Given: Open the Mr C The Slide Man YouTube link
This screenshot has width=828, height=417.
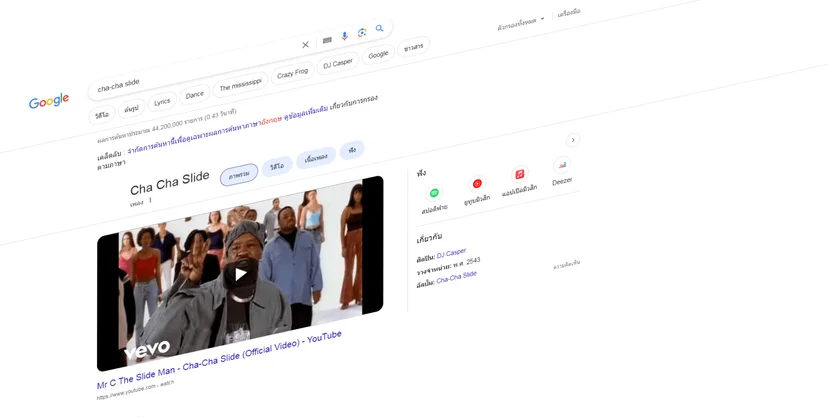Looking at the screenshot, I should [219, 360].
